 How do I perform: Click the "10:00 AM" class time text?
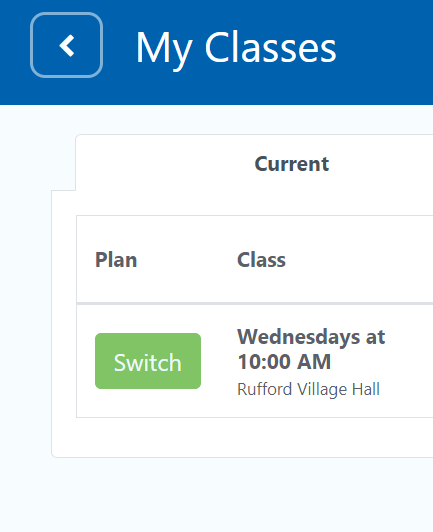284,362
